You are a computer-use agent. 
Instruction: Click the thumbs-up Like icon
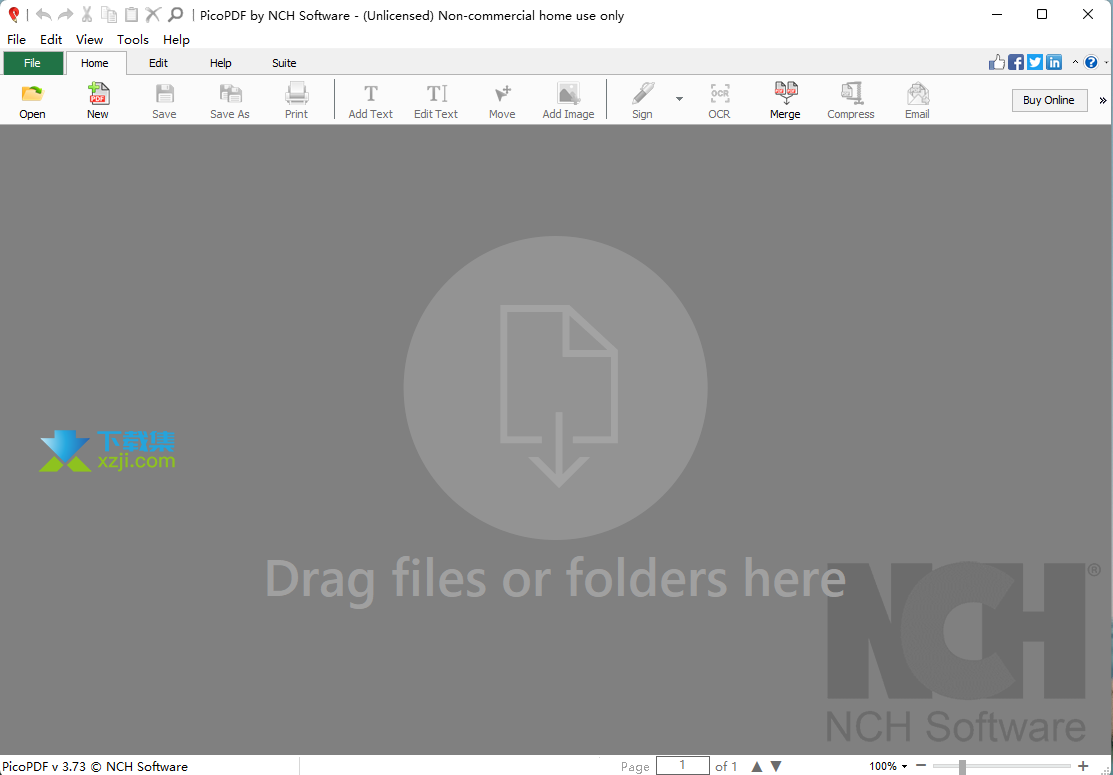pos(997,62)
